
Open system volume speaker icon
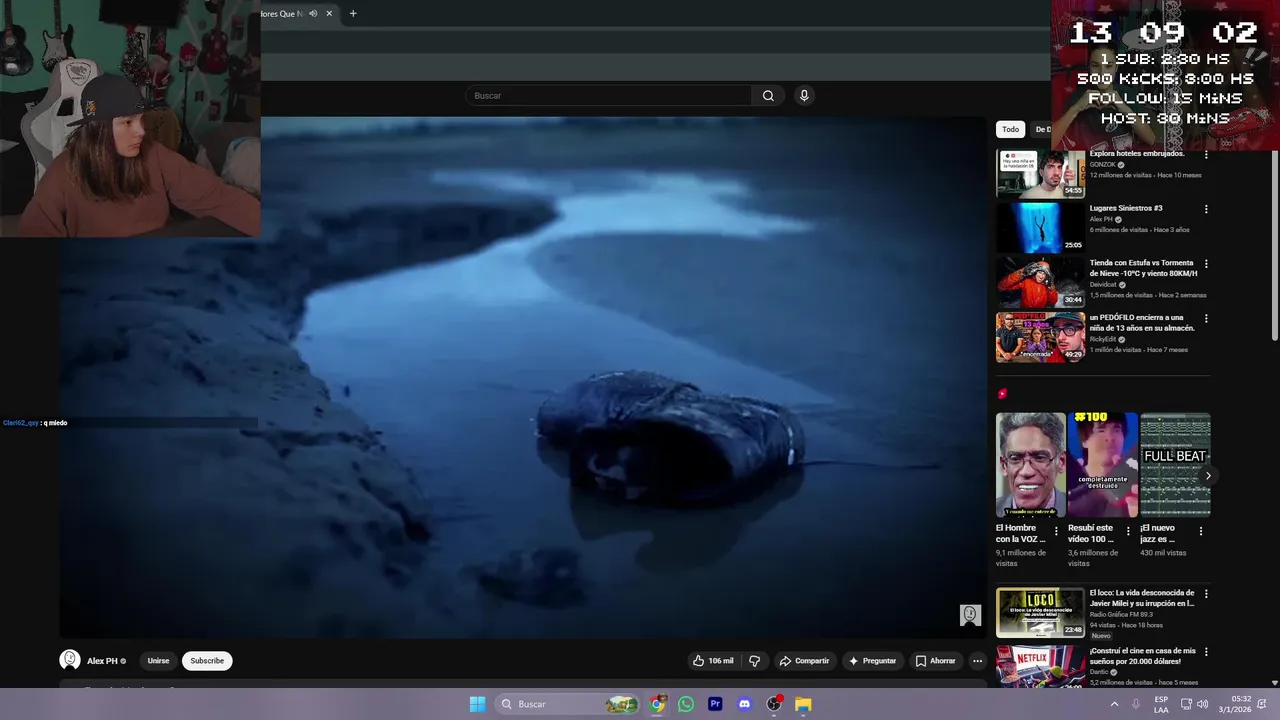[x=1202, y=704]
